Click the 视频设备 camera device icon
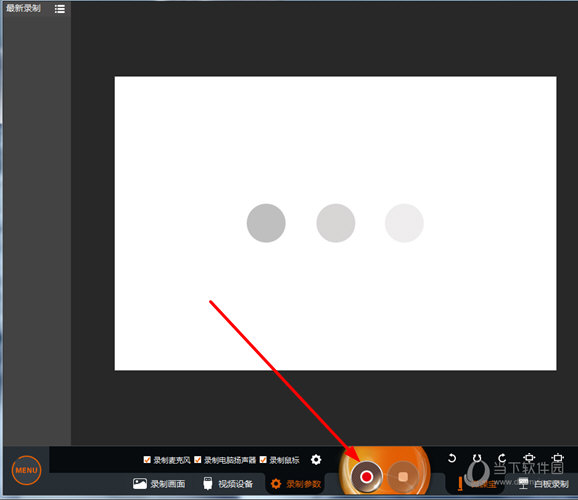Screen dimensions: 578x500 [x=208, y=484]
